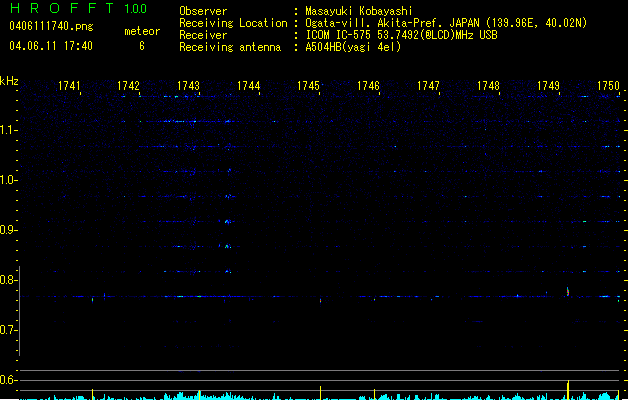The width and height of the screenshot is (629, 400).
Task: Click the 0.9 kHz frequency axis label
Action: click(x=8, y=230)
